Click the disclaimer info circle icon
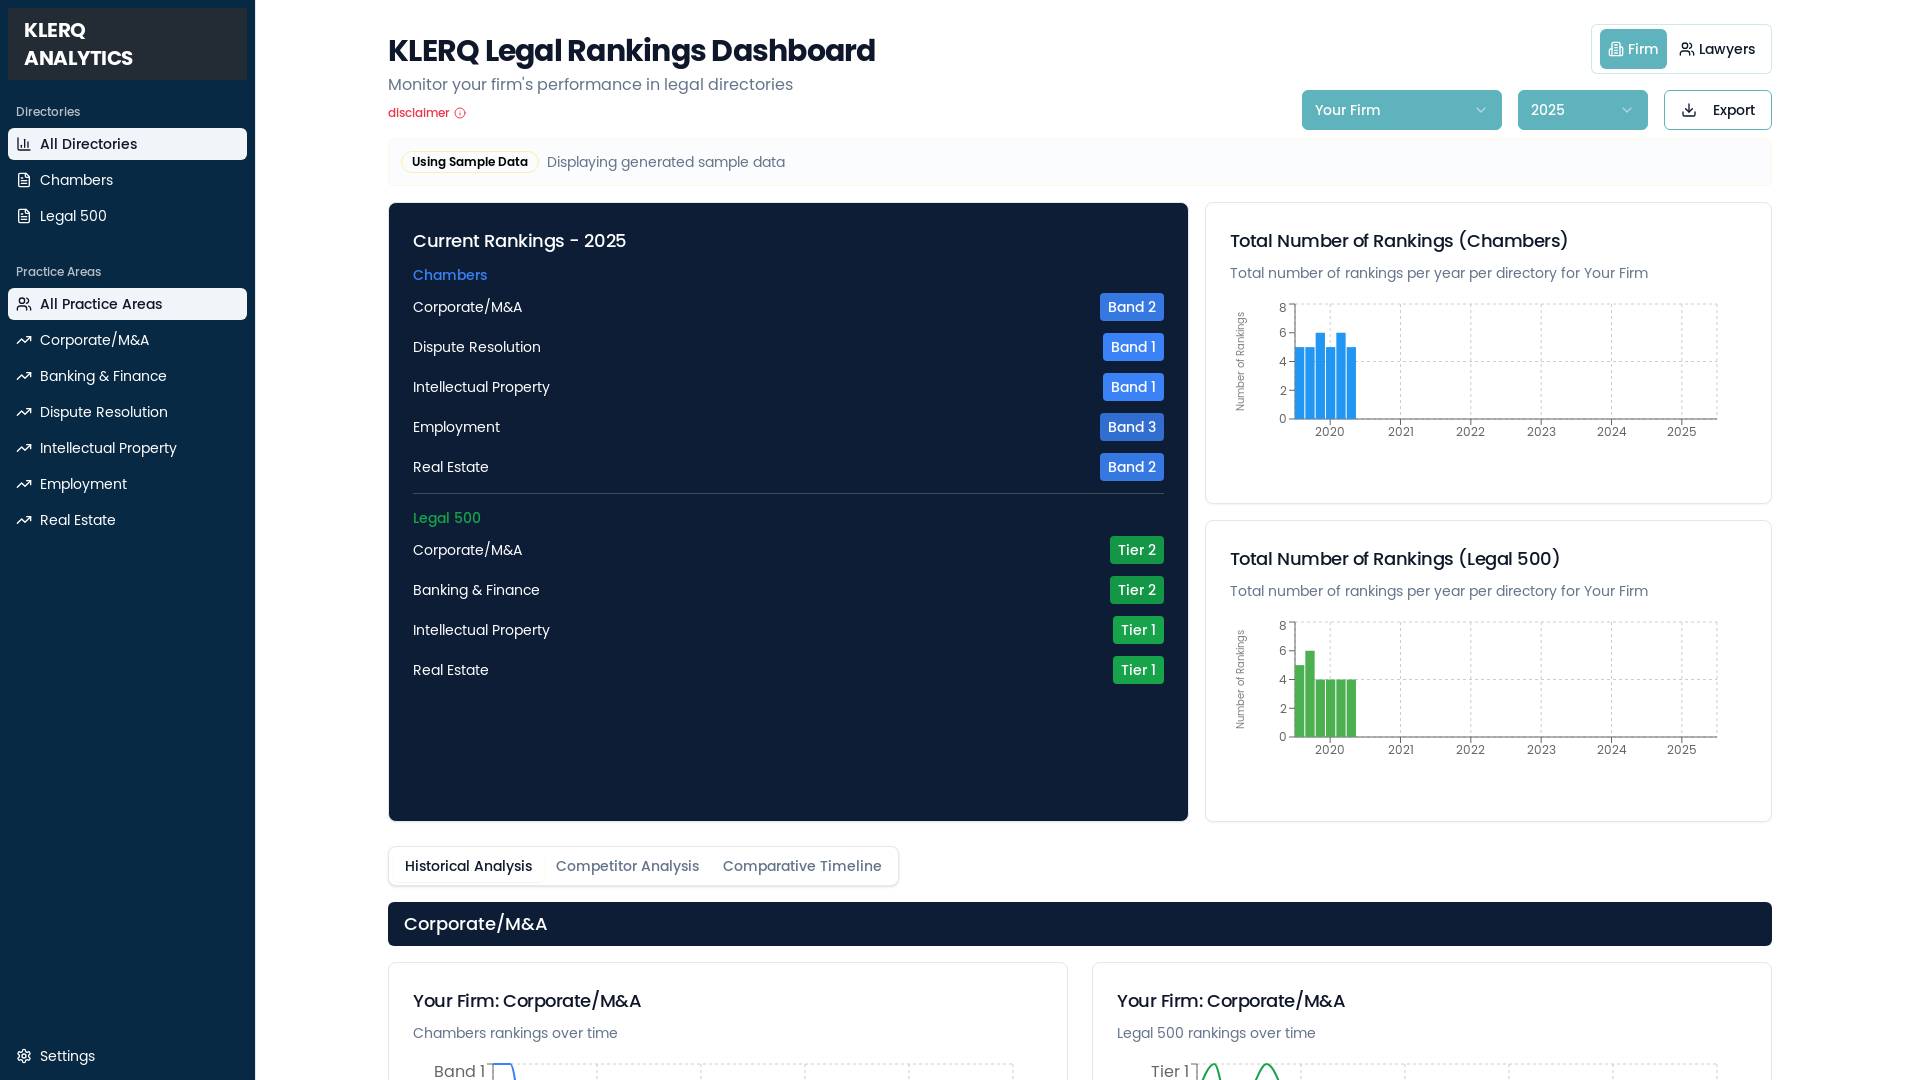This screenshot has width=1920, height=1080. tap(460, 113)
